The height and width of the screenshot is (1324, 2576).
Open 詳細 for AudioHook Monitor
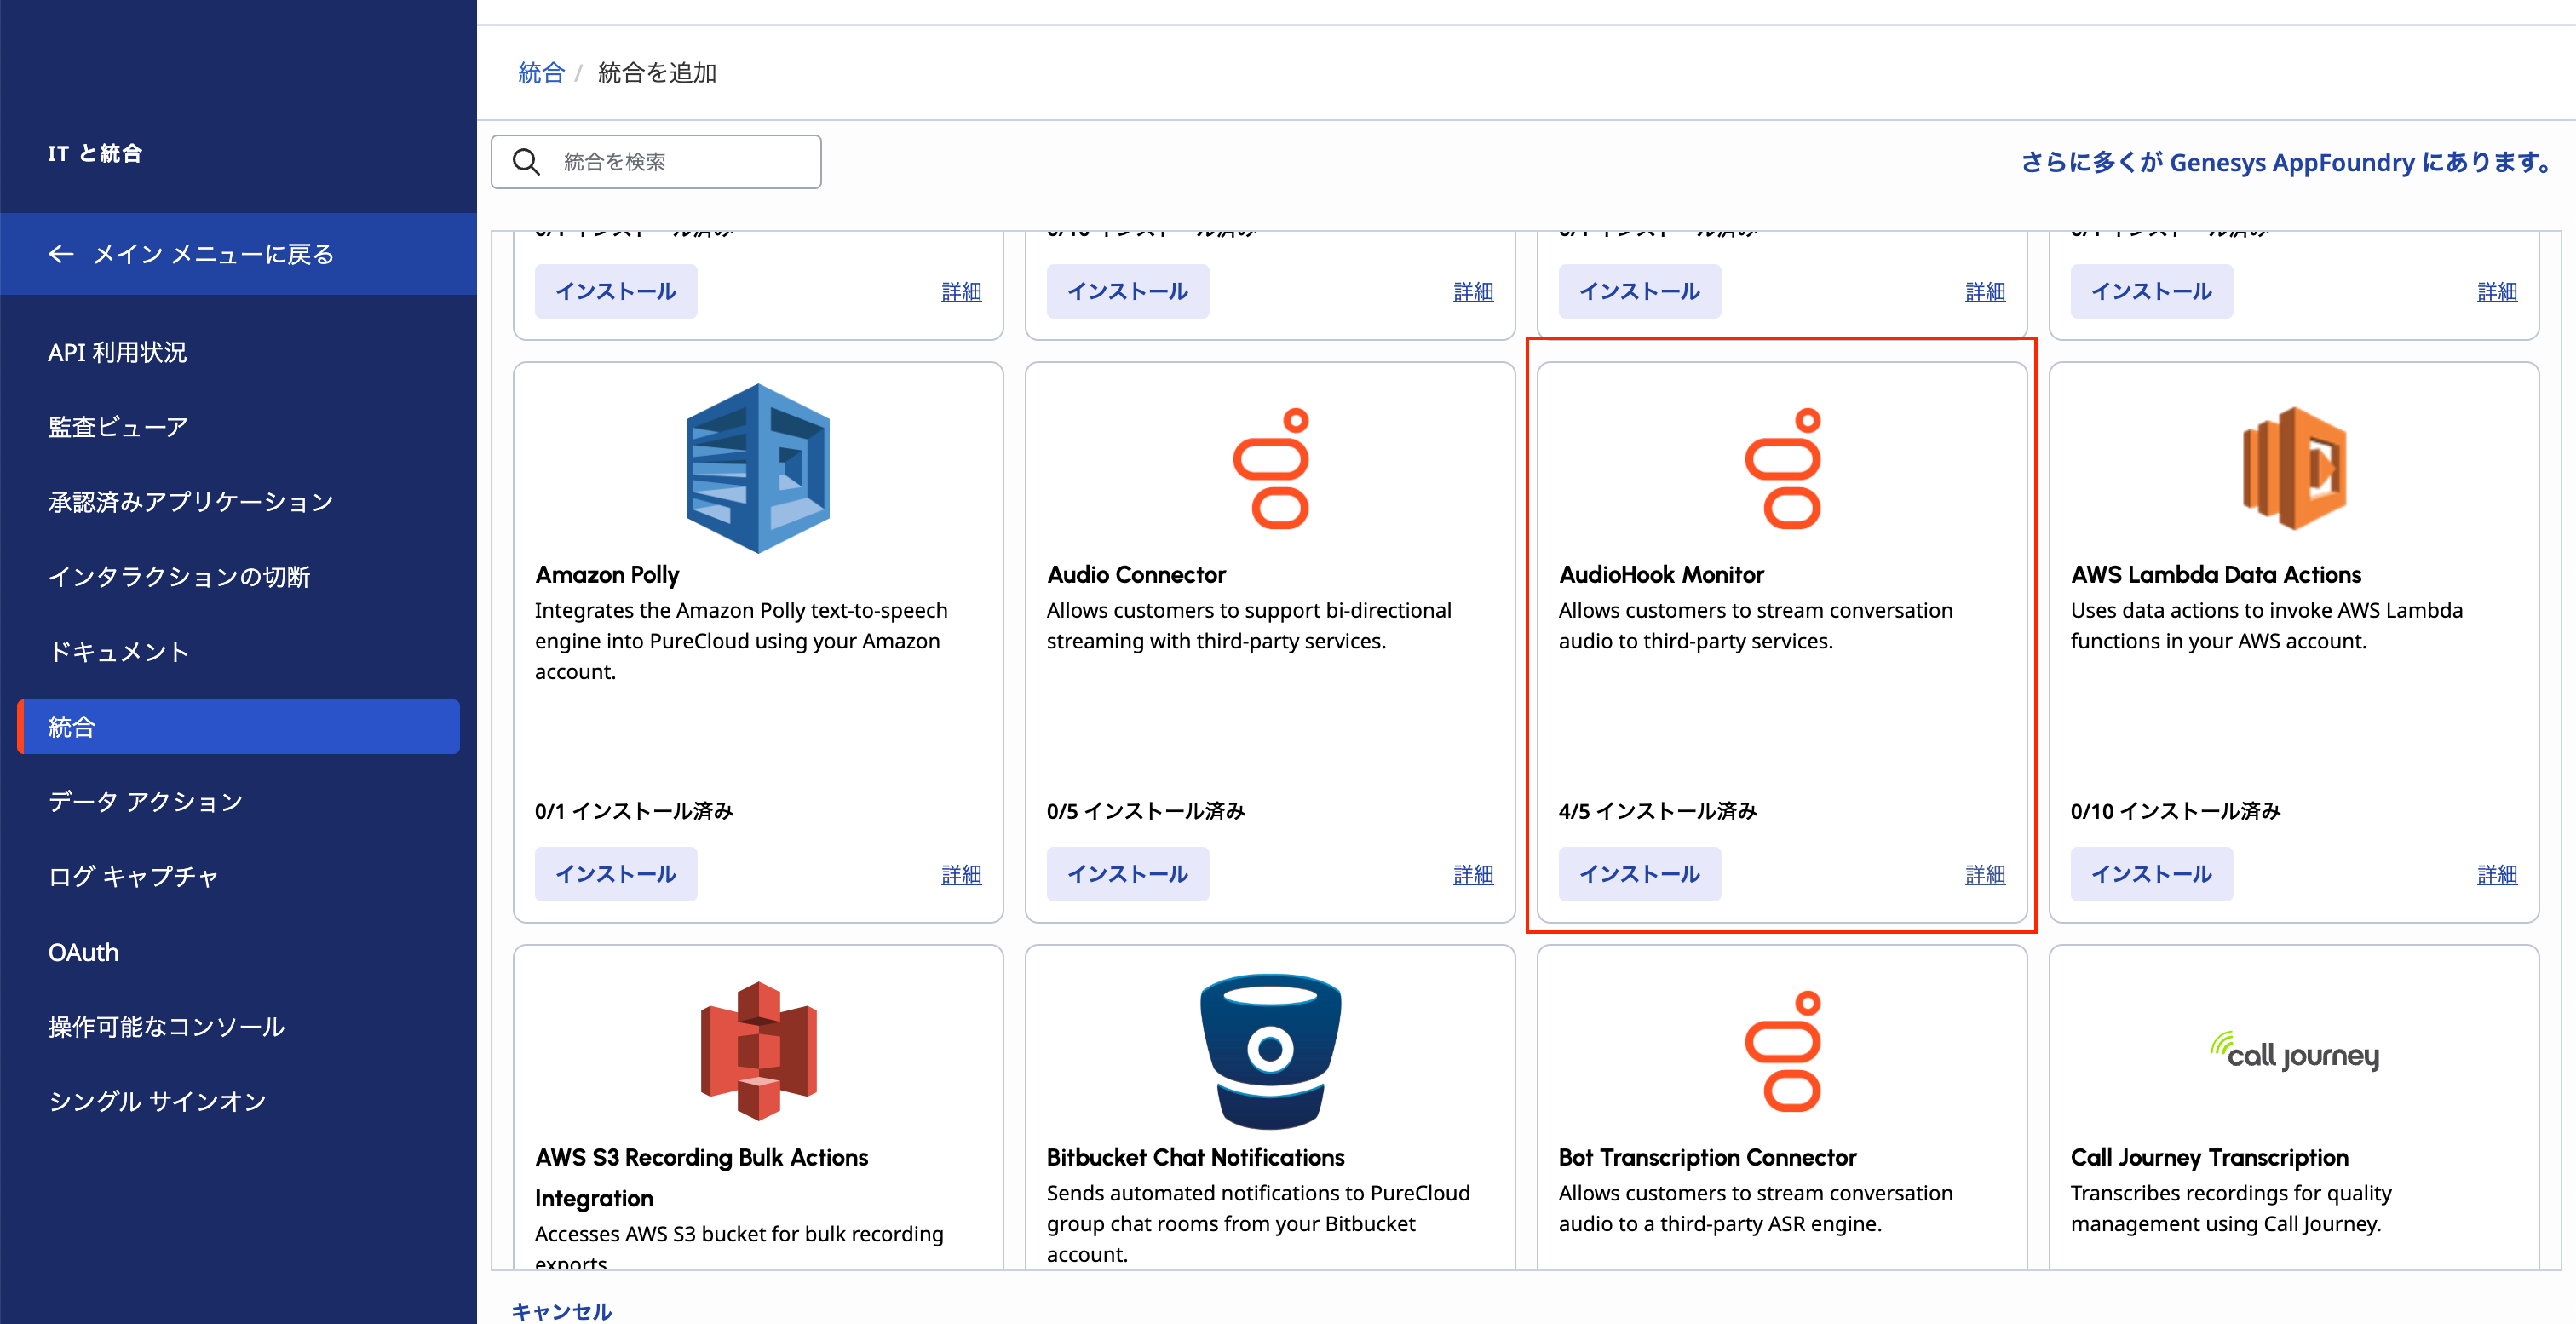click(1985, 875)
